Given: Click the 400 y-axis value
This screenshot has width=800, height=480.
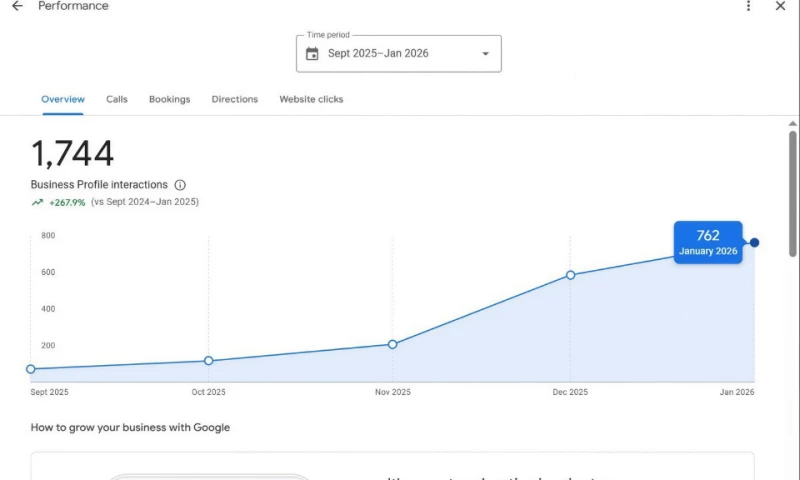Looking at the screenshot, I should point(48,309).
